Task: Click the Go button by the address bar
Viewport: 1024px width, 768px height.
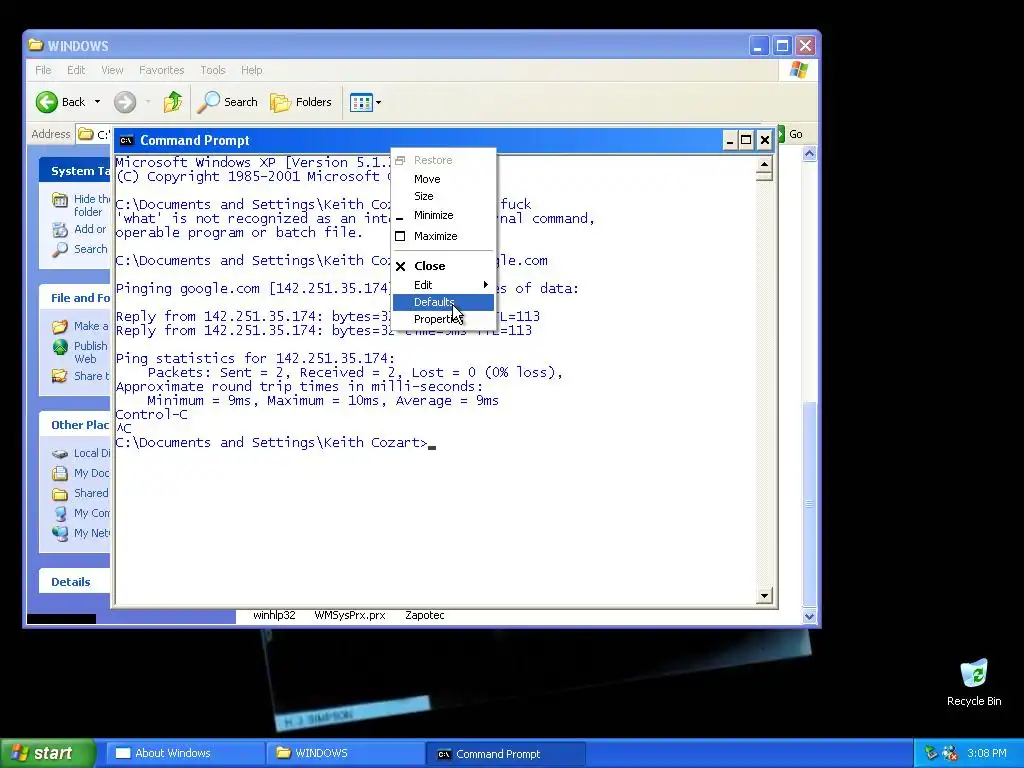Action: (792, 134)
